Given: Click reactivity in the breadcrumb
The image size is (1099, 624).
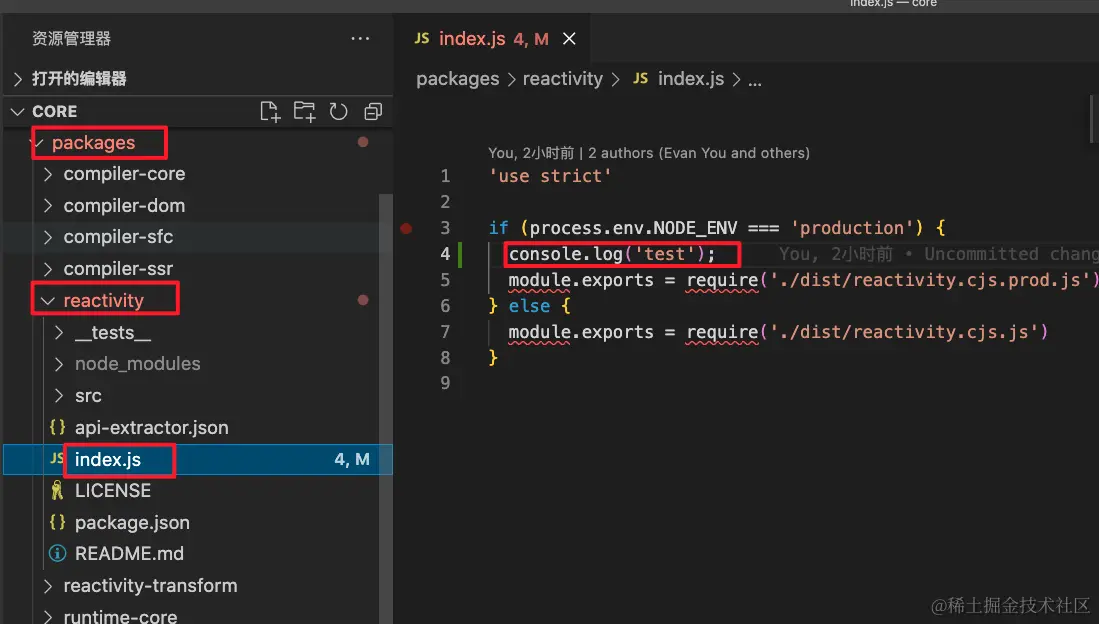Looking at the screenshot, I should point(562,79).
